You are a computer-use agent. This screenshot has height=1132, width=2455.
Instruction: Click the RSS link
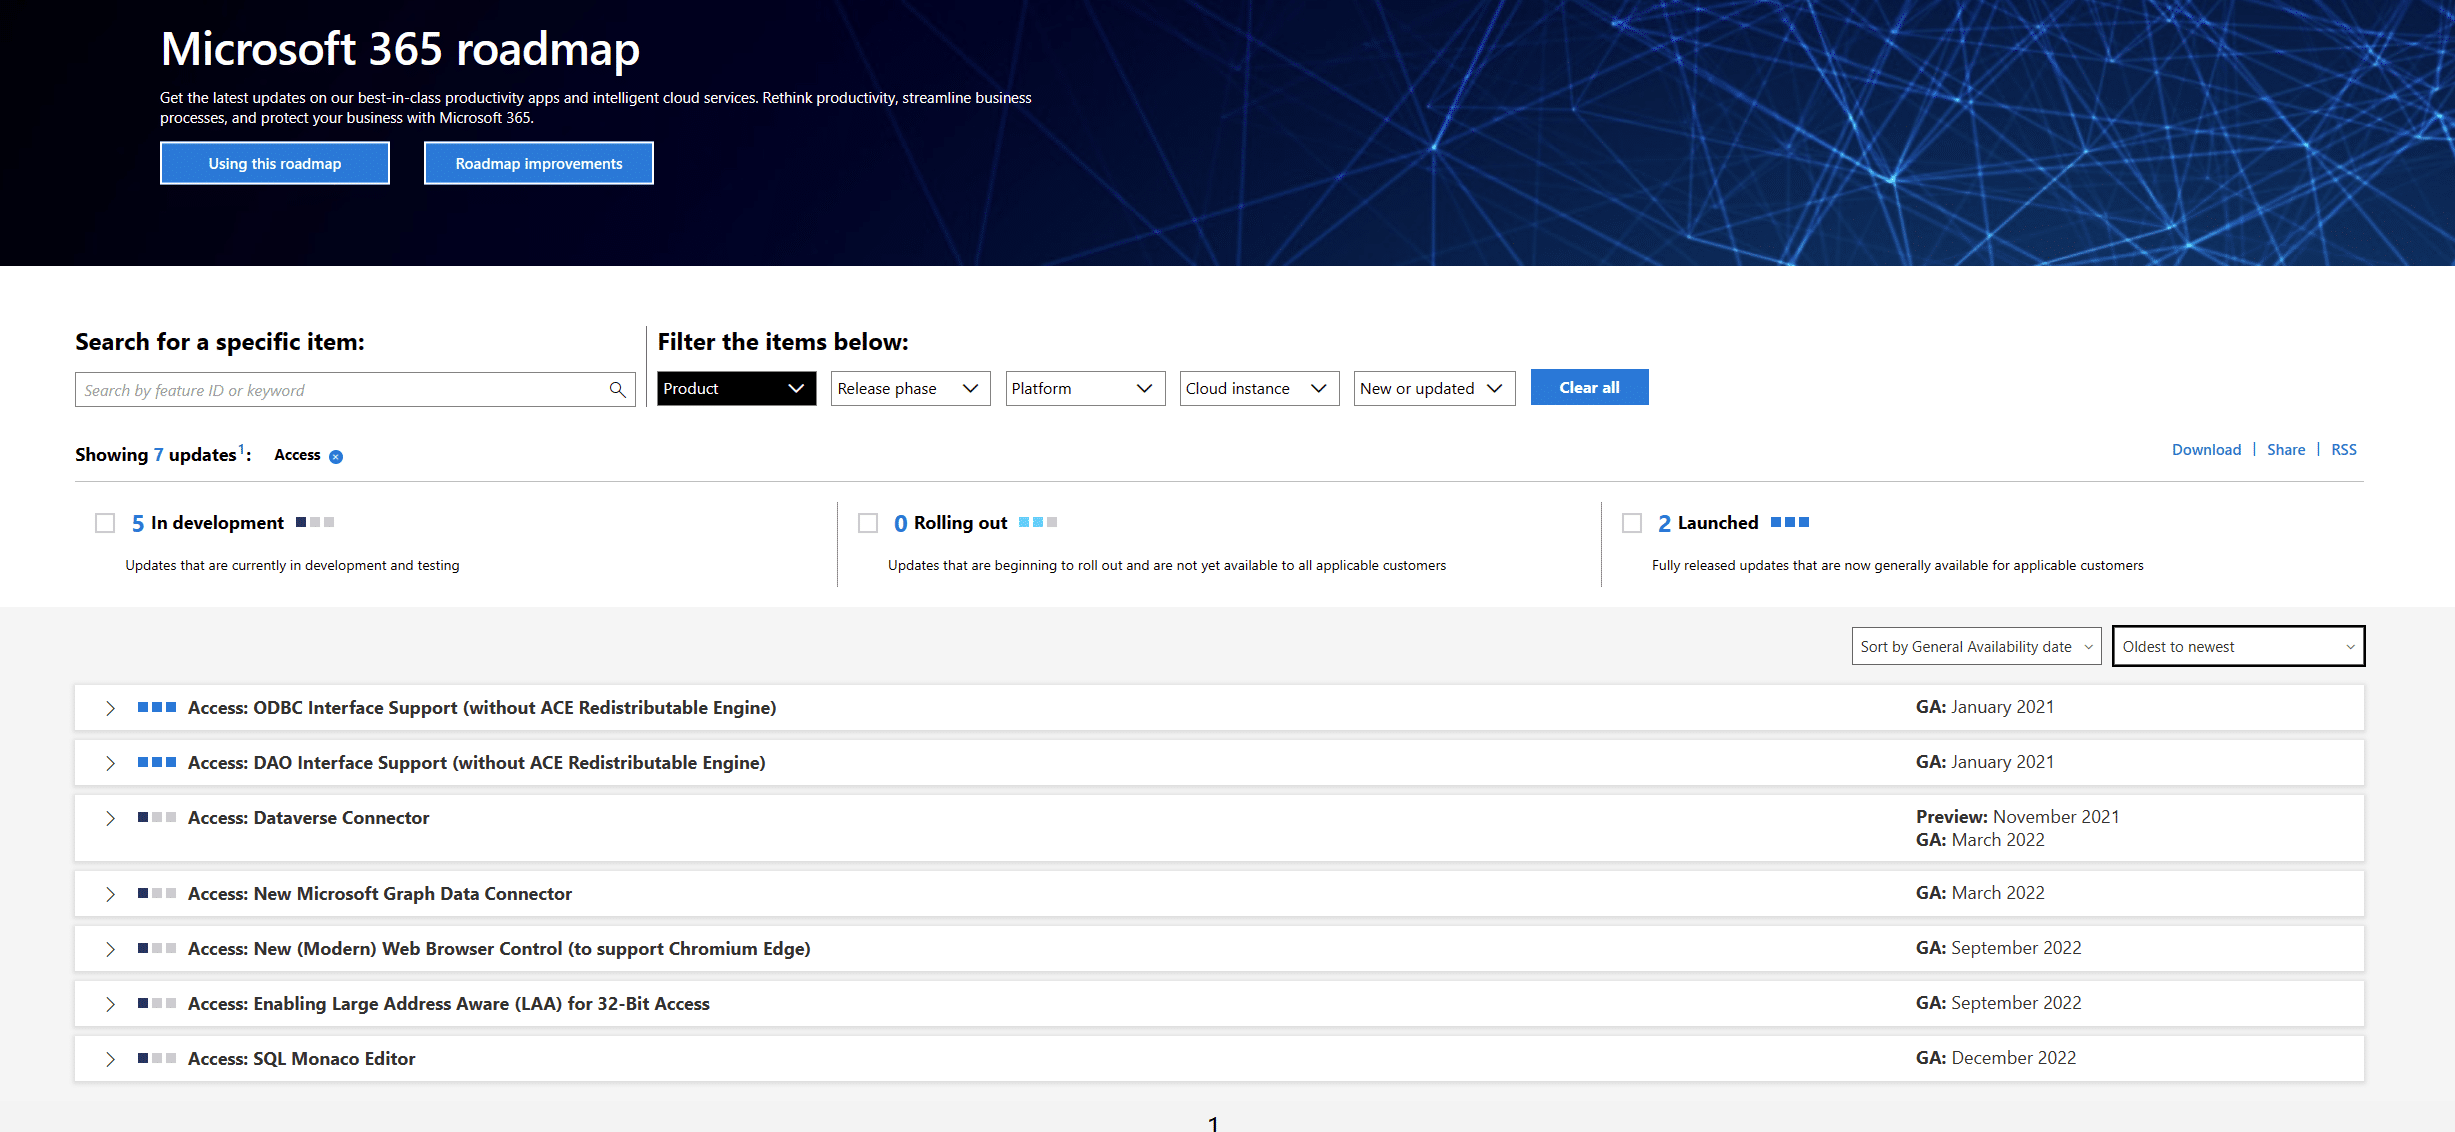coord(2343,450)
